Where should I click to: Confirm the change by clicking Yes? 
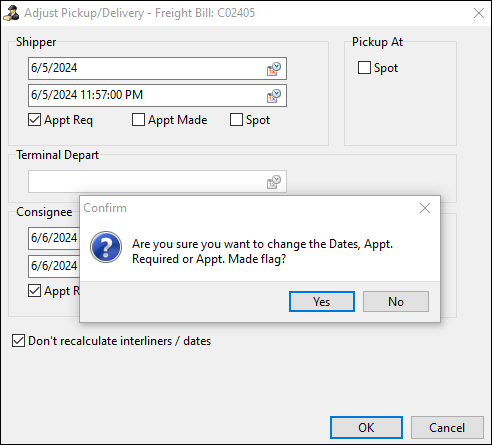322,302
